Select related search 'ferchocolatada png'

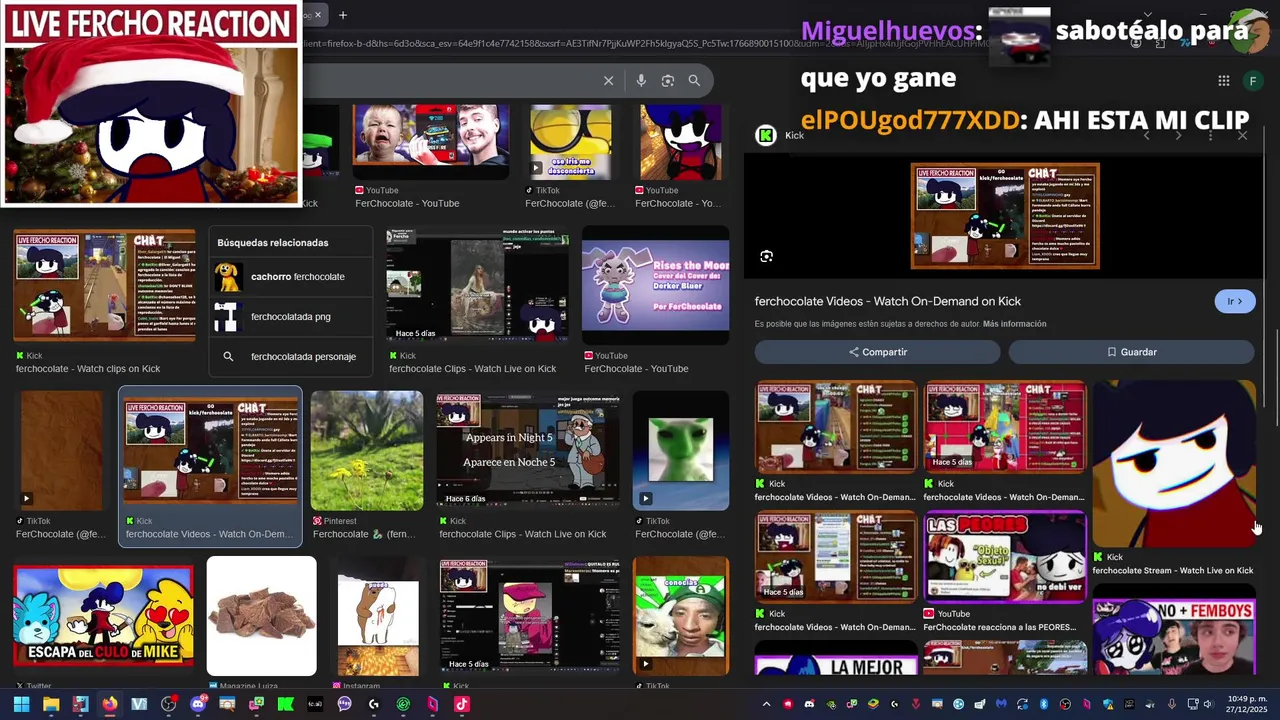290,317
